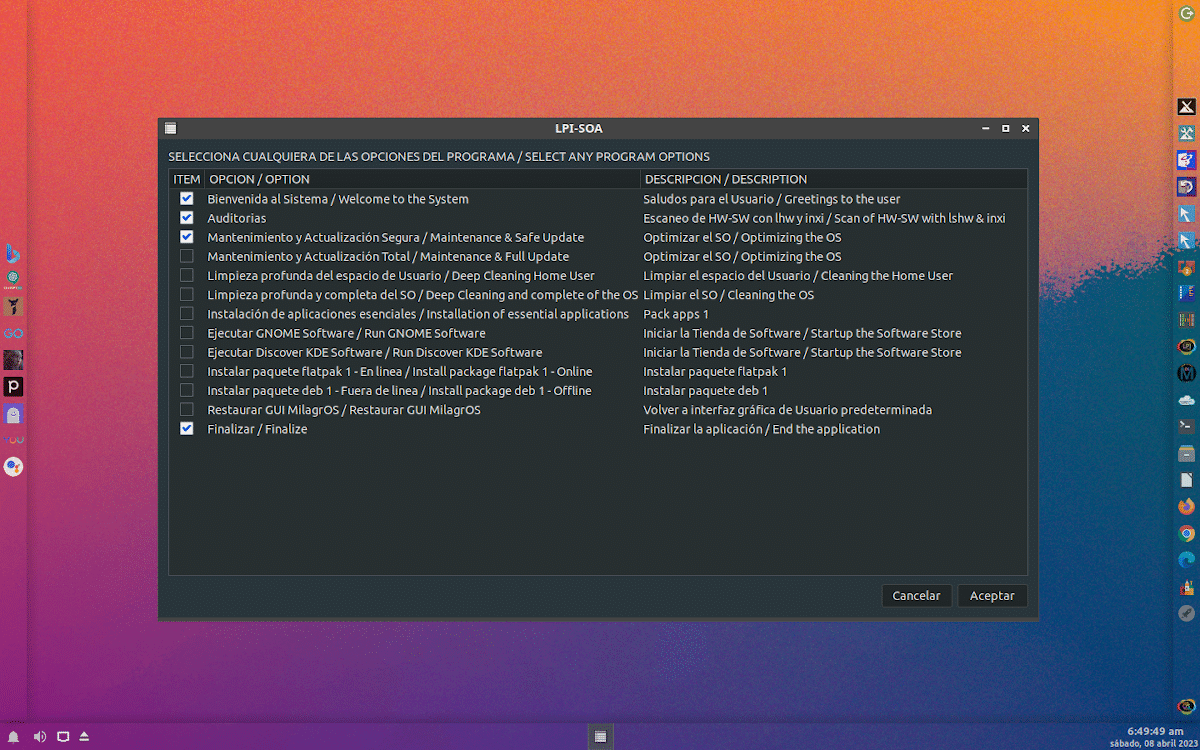Launch Microsoft Edge from the right dock

coord(1187,560)
